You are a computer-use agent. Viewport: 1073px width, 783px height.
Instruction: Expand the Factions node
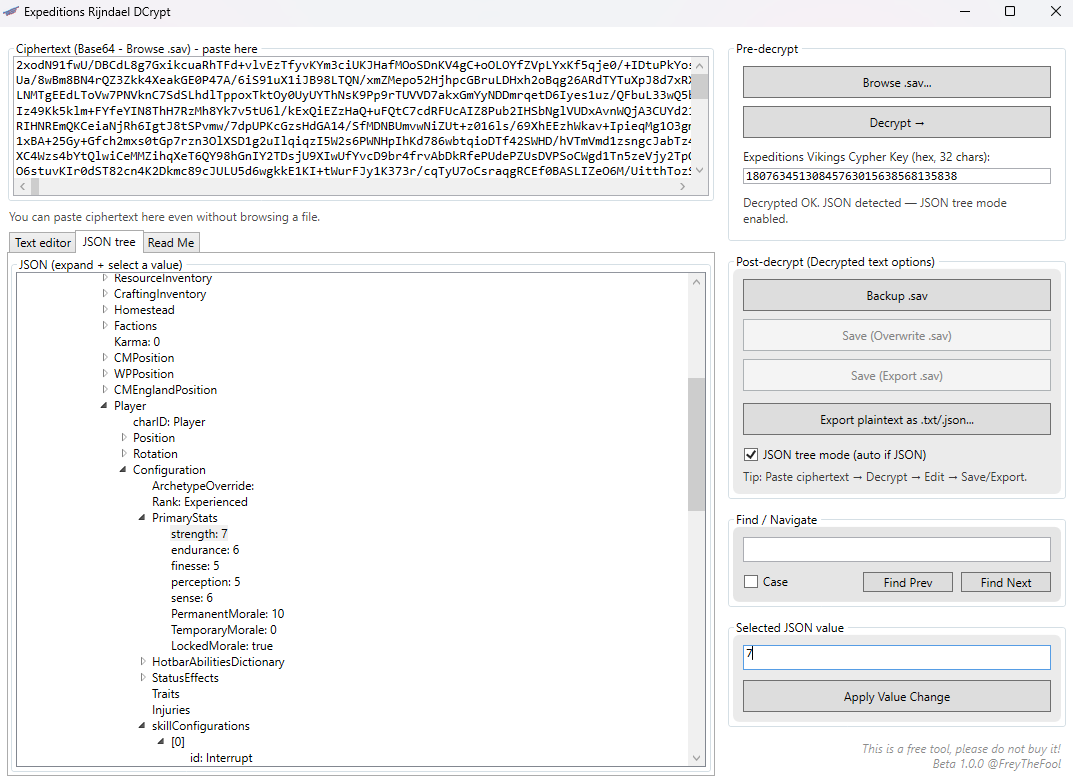(x=105, y=326)
